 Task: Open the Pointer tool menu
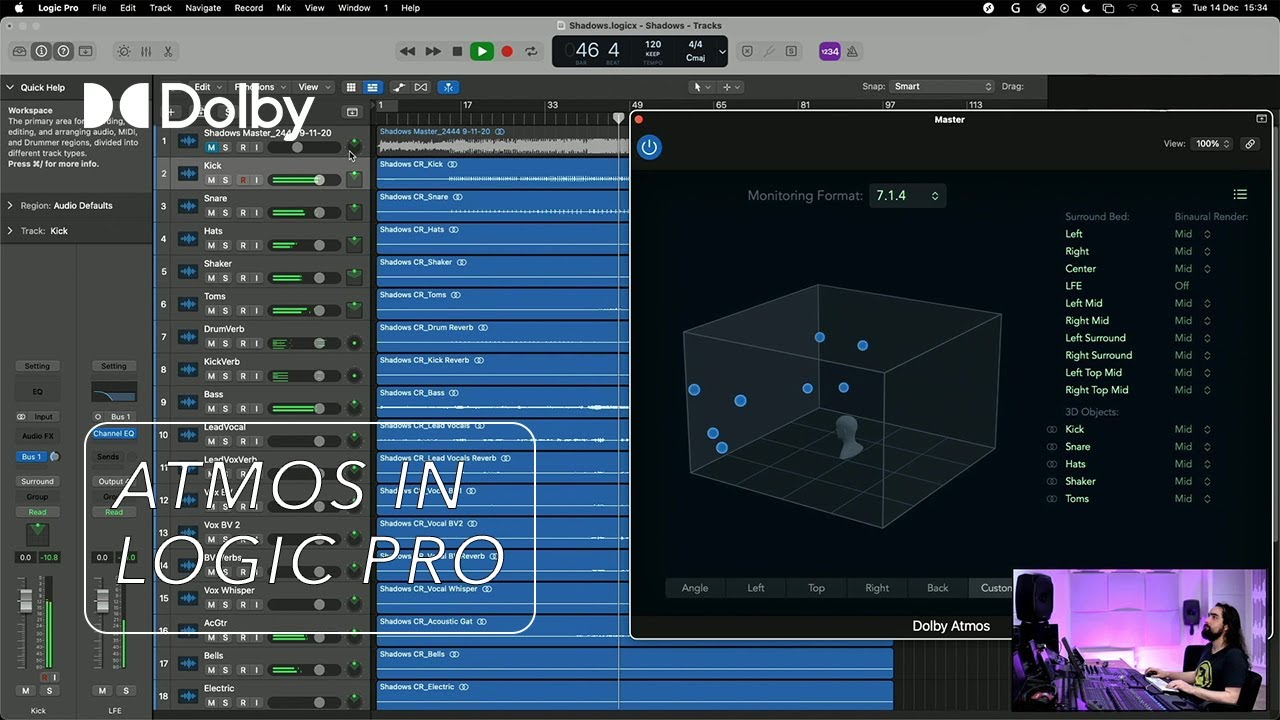701,87
